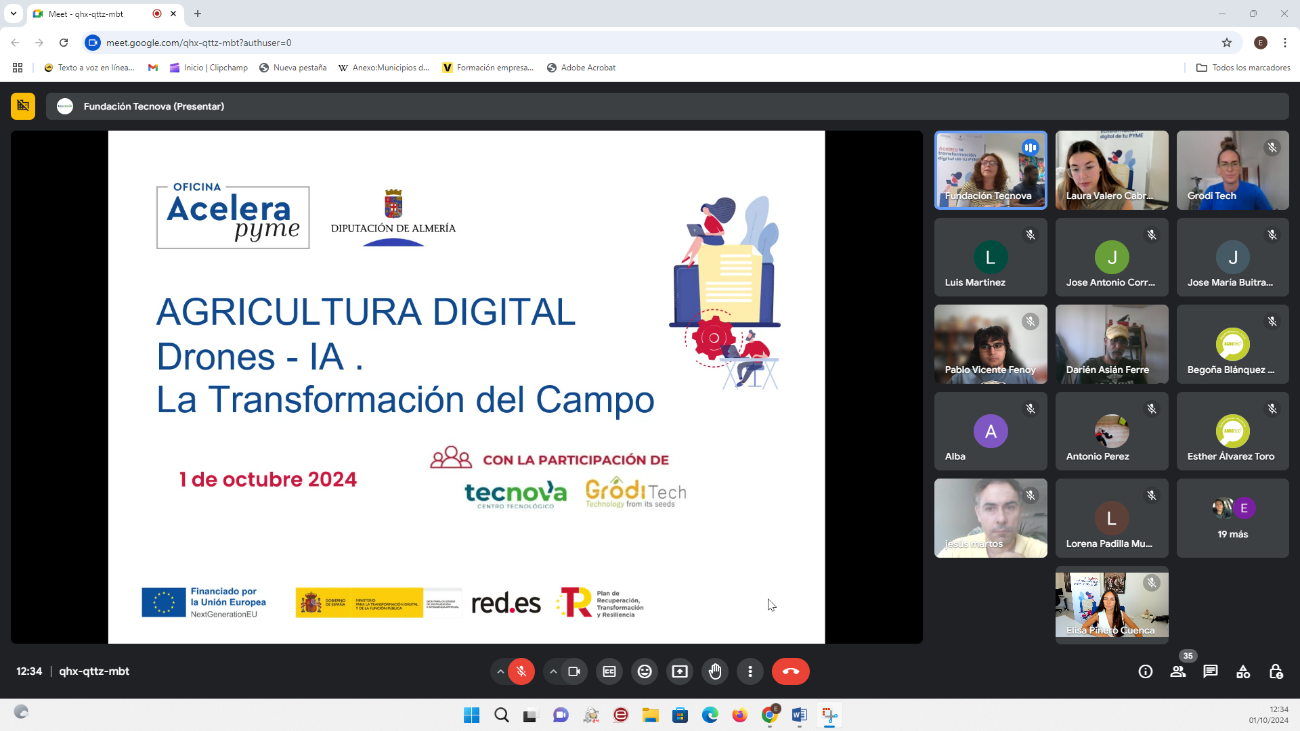The height and width of the screenshot is (731, 1300).
Task: Open Firefox from the taskbar
Action: 739,715
